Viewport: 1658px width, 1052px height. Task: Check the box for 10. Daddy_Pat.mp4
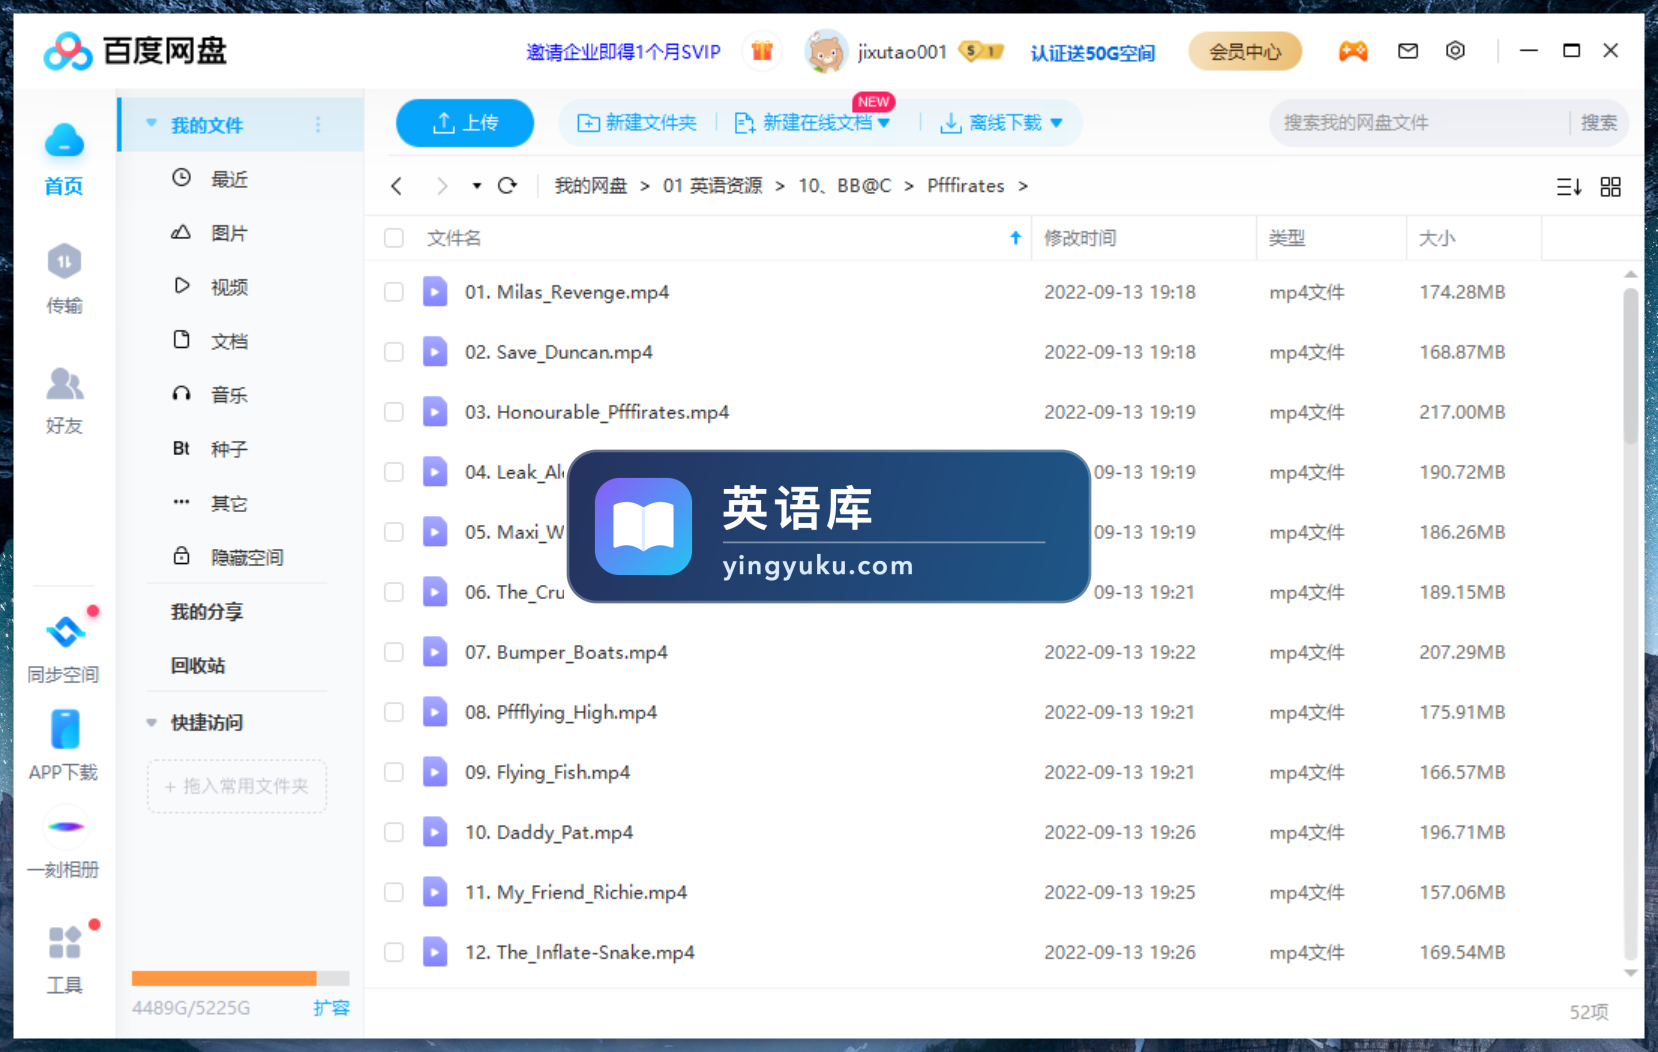pos(394,832)
